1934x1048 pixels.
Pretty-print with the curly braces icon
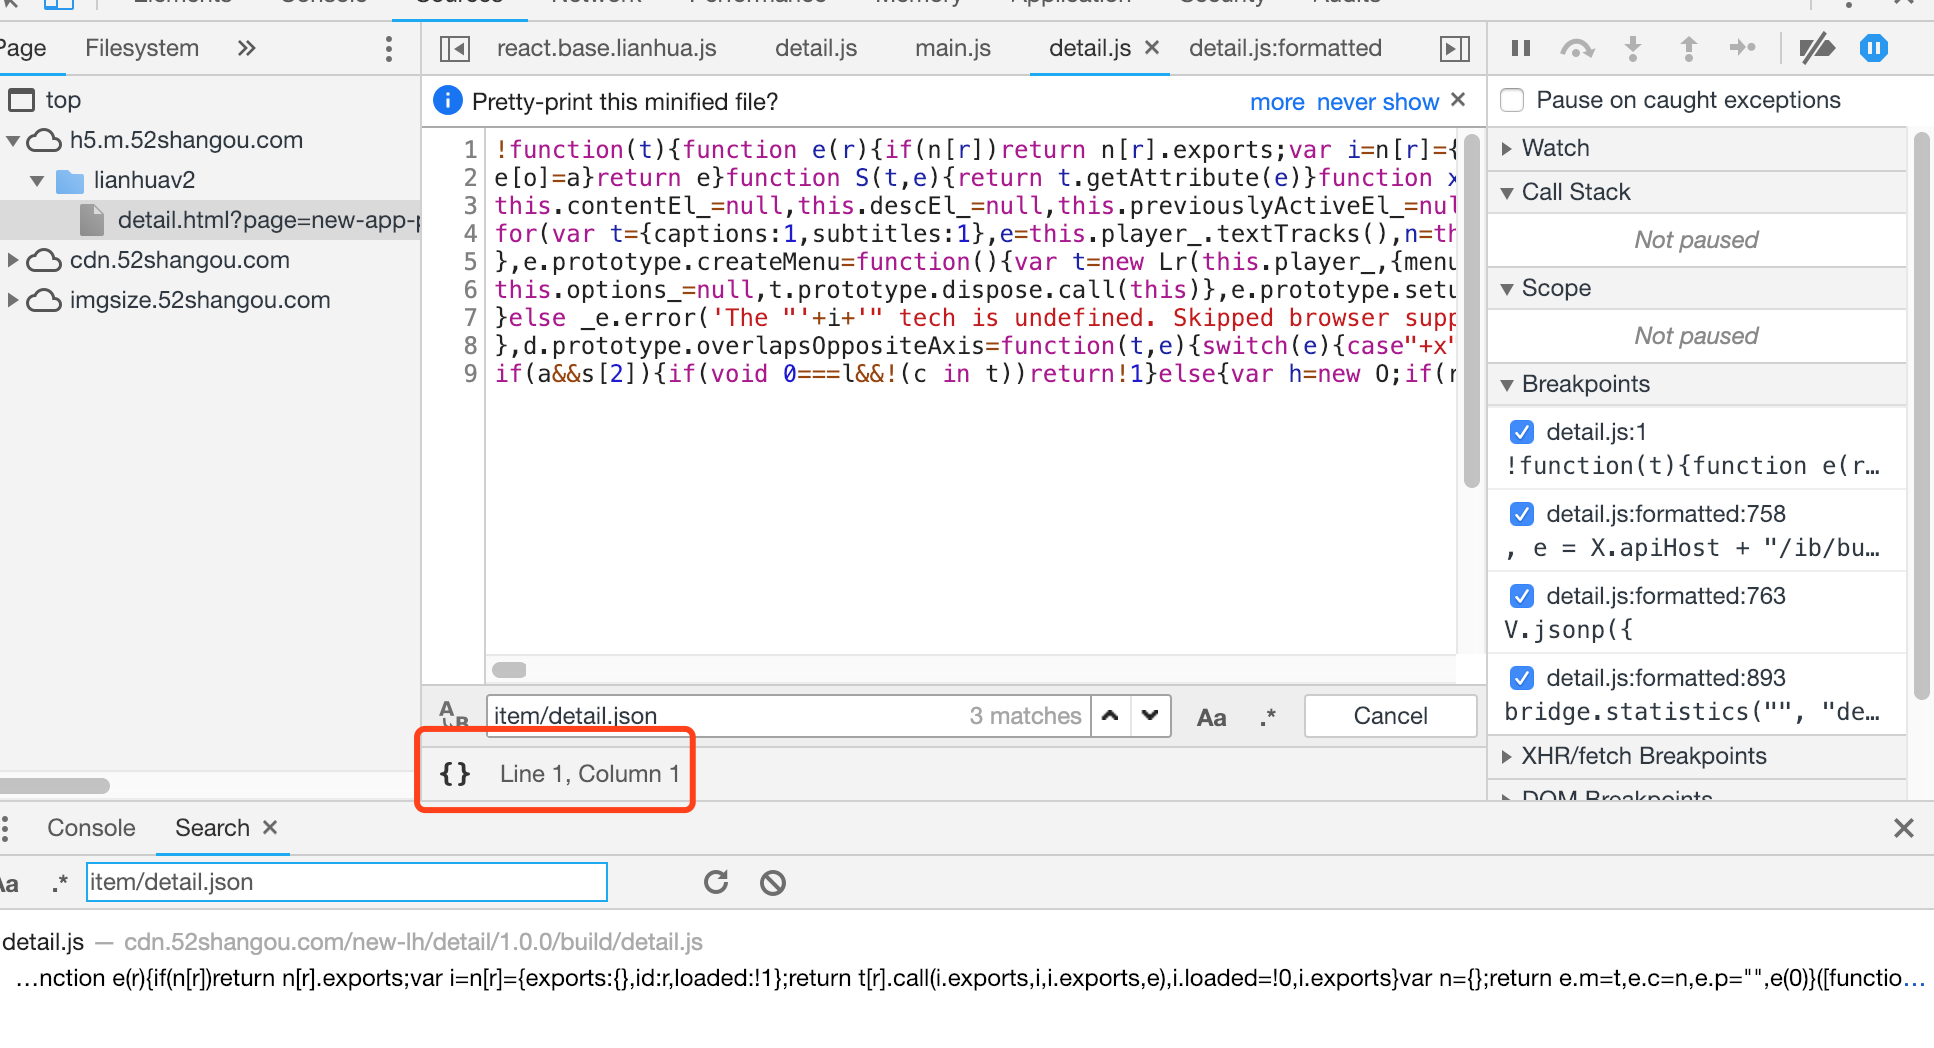tap(455, 773)
